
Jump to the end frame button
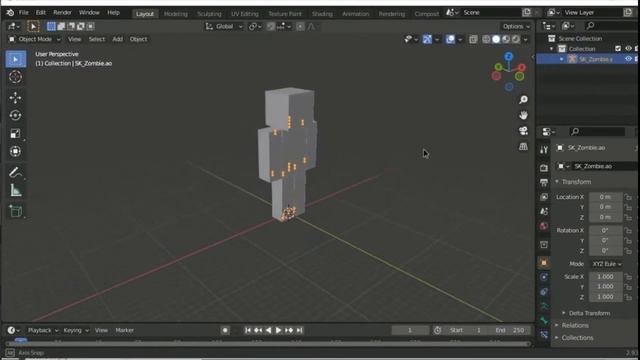coord(300,330)
